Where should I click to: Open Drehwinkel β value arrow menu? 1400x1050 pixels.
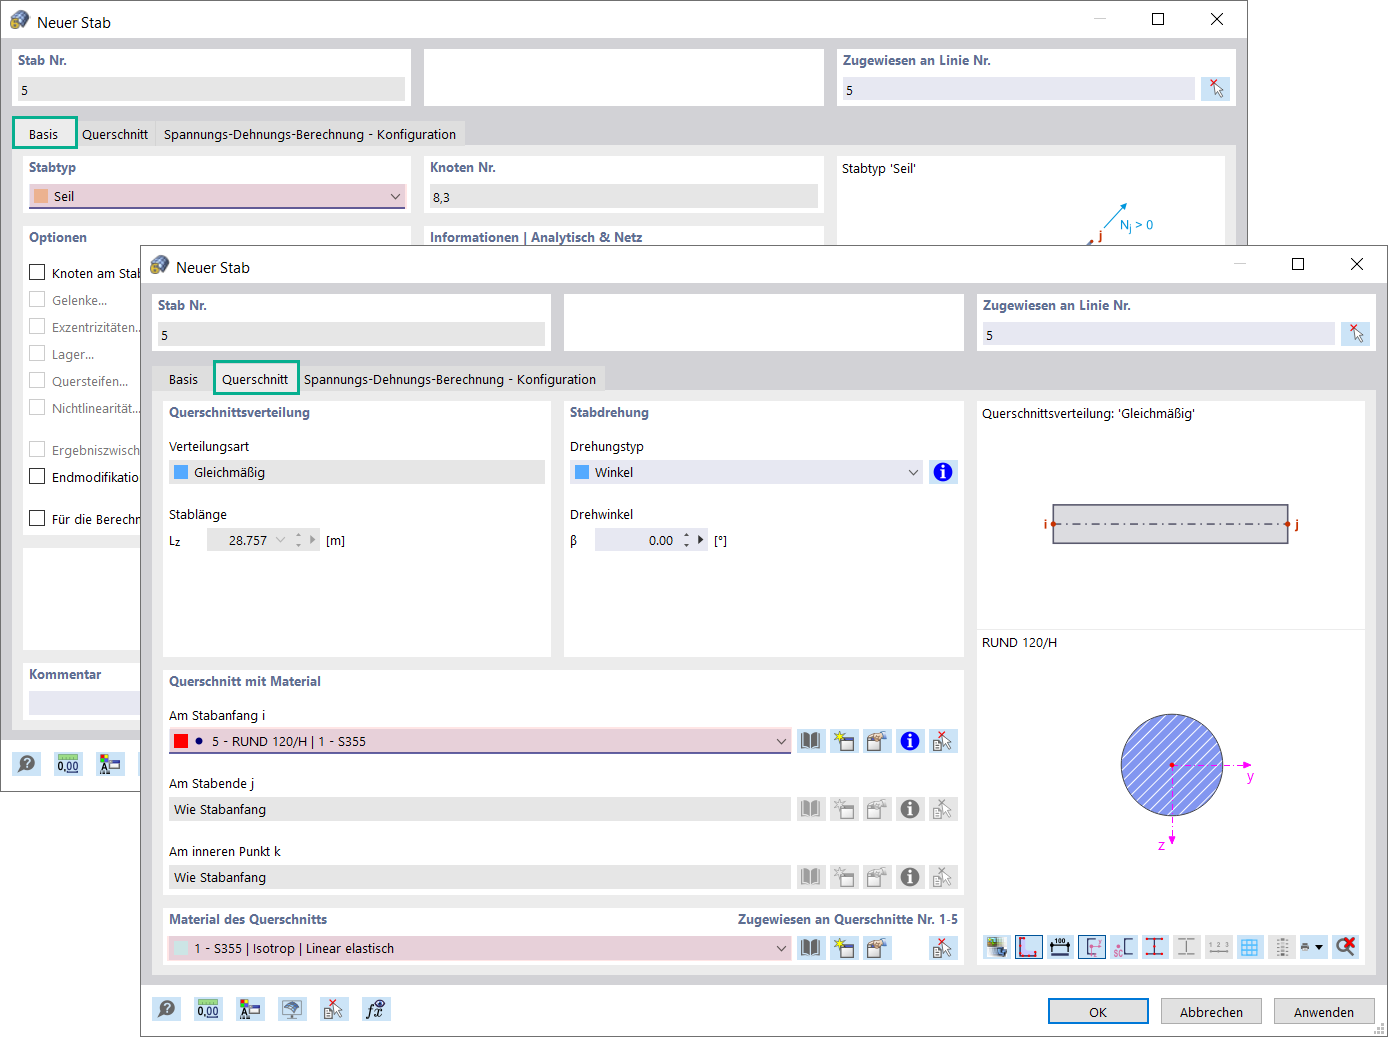point(701,540)
